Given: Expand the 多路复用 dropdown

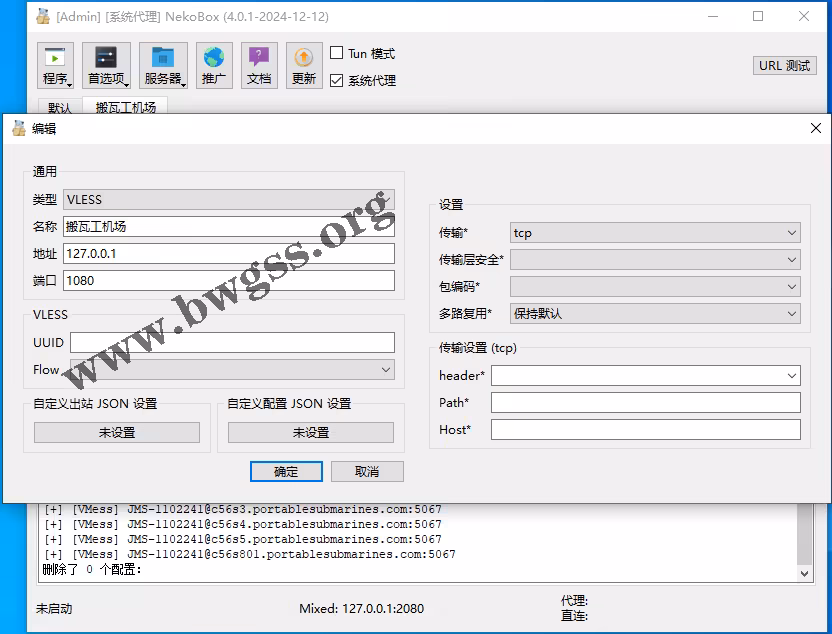Looking at the screenshot, I should 655,313.
